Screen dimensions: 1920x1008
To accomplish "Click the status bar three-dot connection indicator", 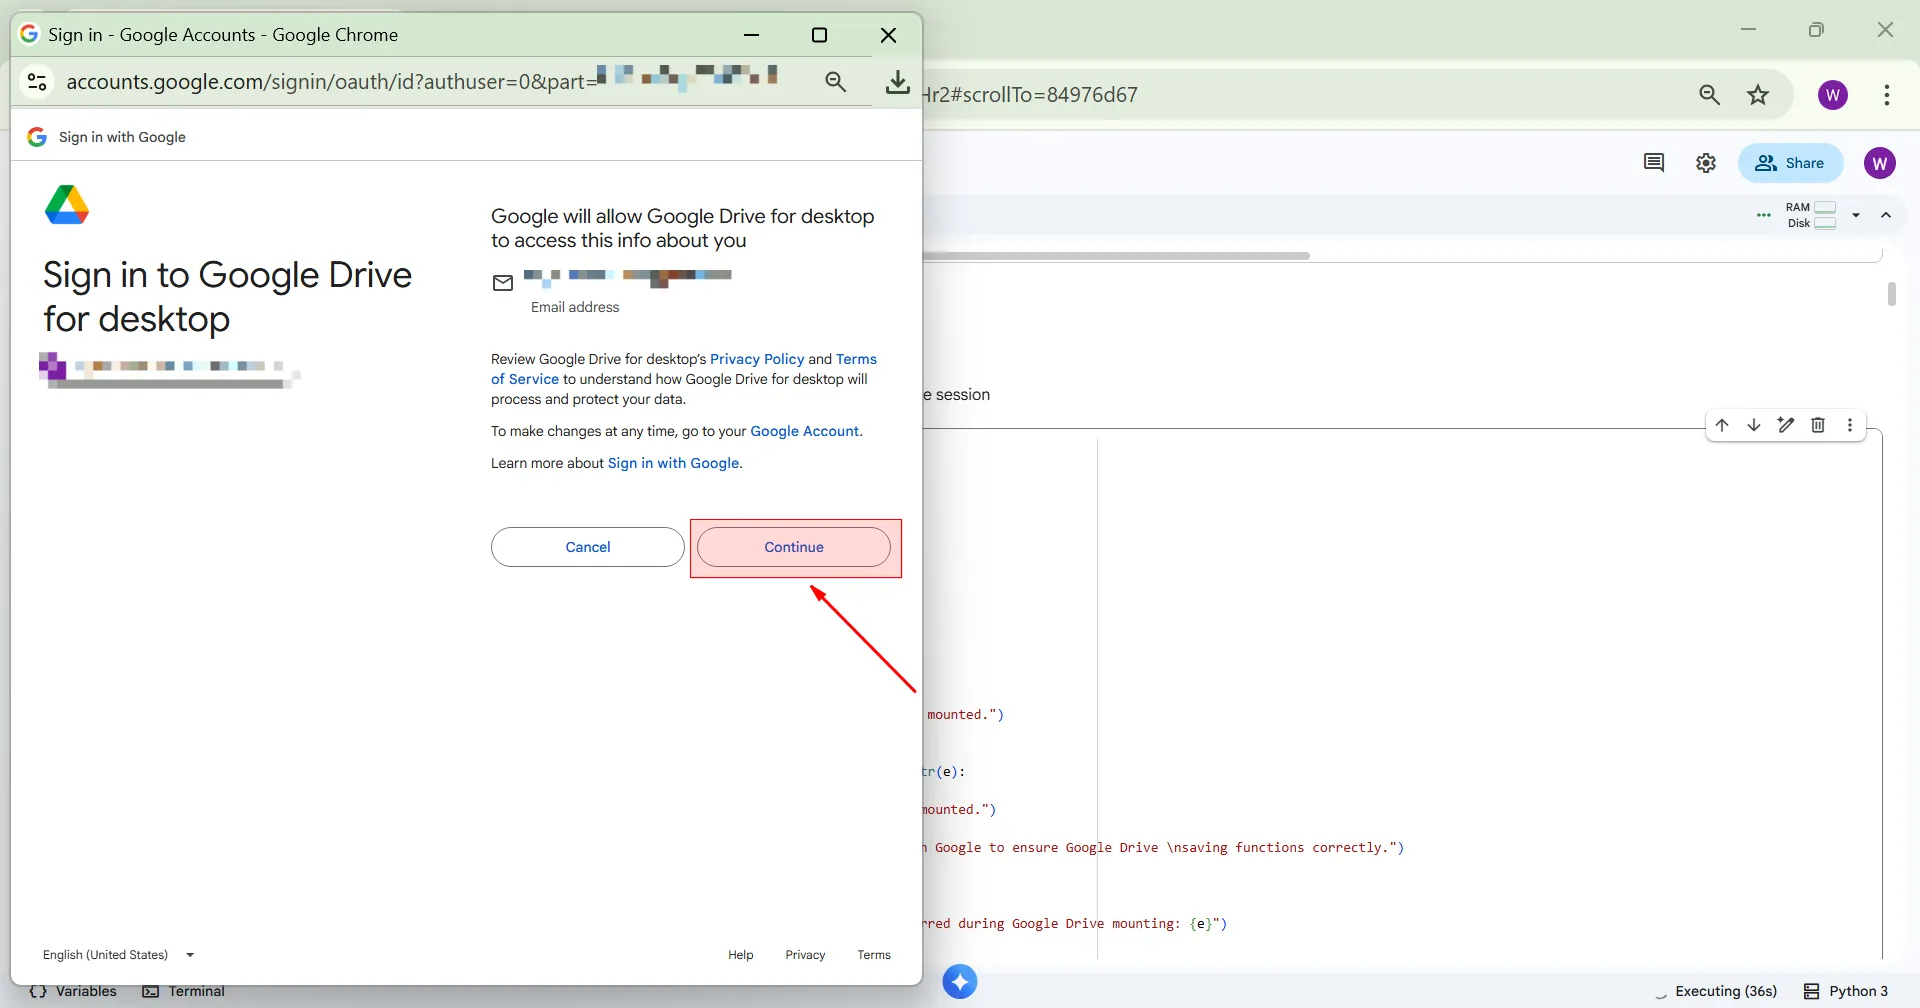I will 1764,215.
